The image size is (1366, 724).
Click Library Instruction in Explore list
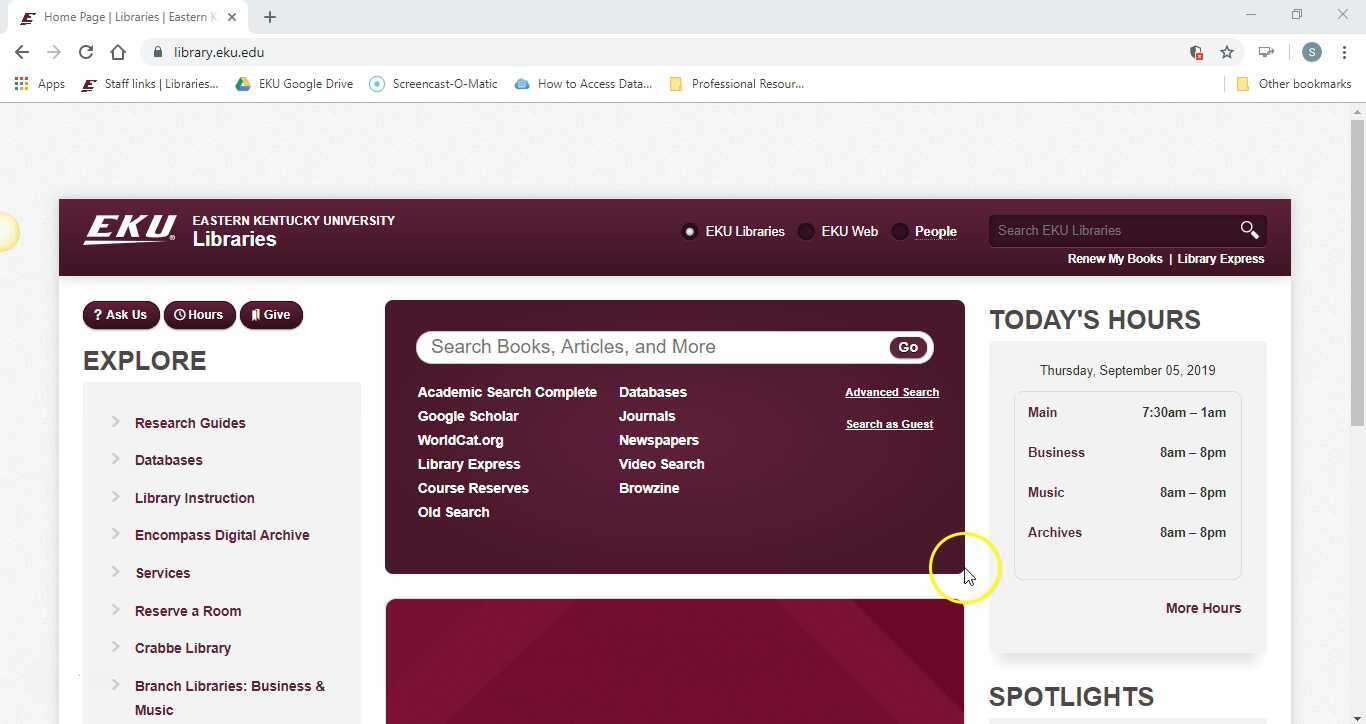pos(195,498)
